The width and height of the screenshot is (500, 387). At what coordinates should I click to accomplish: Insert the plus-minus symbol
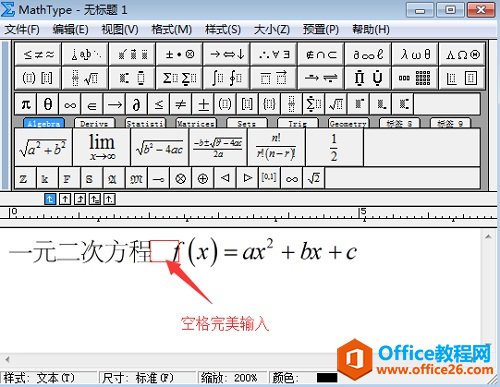[203, 105]
